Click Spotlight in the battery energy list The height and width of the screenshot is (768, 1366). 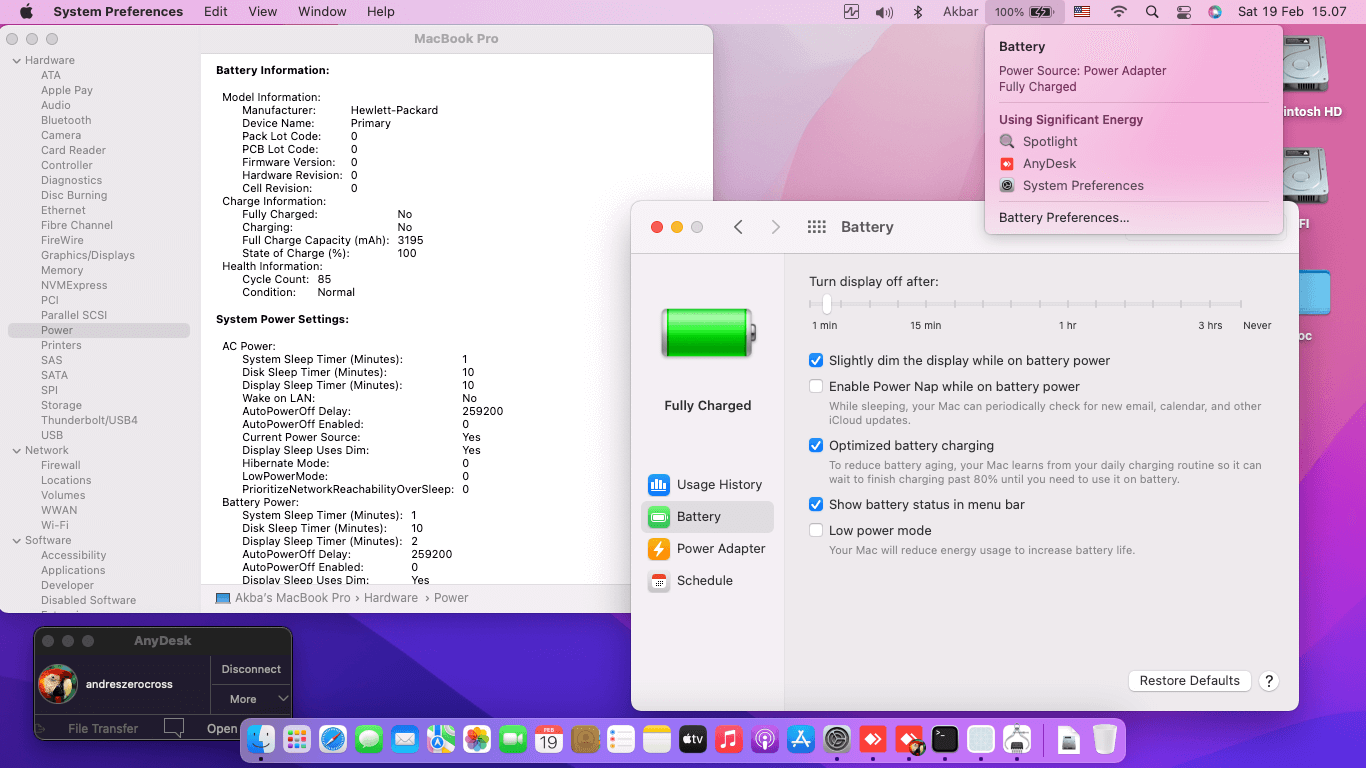tap(1050, 142)
